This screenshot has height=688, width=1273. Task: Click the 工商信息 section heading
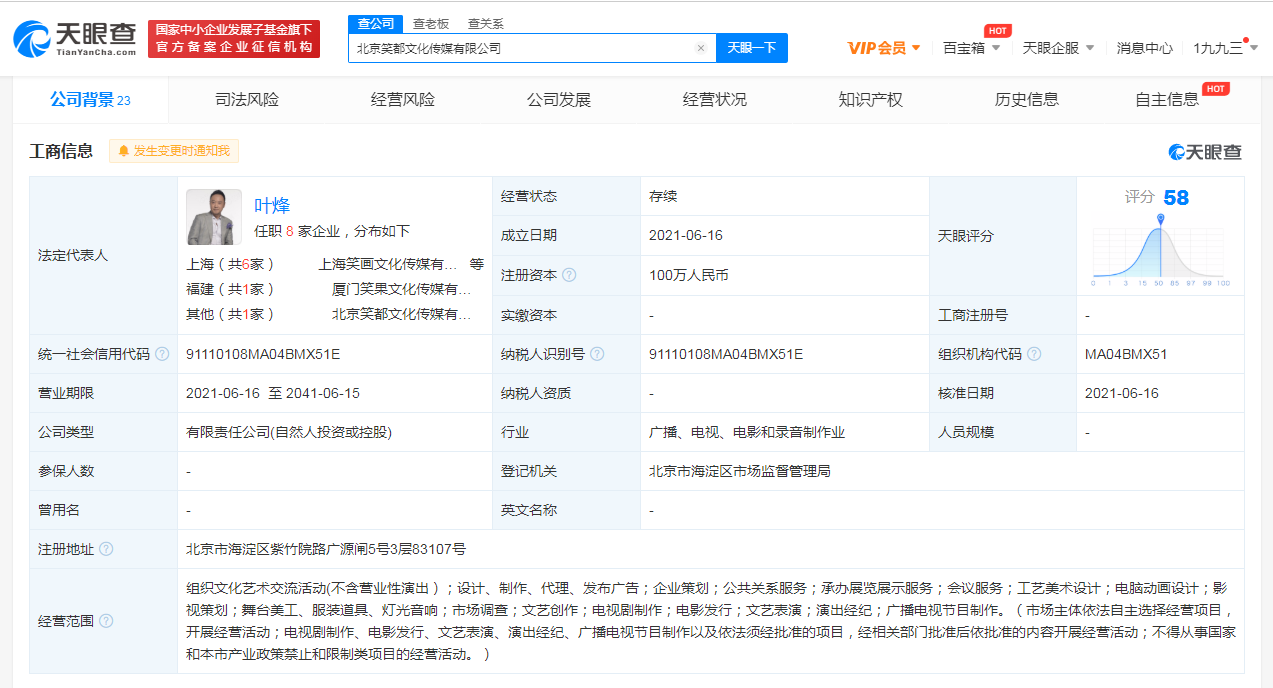tap(62, 151)
